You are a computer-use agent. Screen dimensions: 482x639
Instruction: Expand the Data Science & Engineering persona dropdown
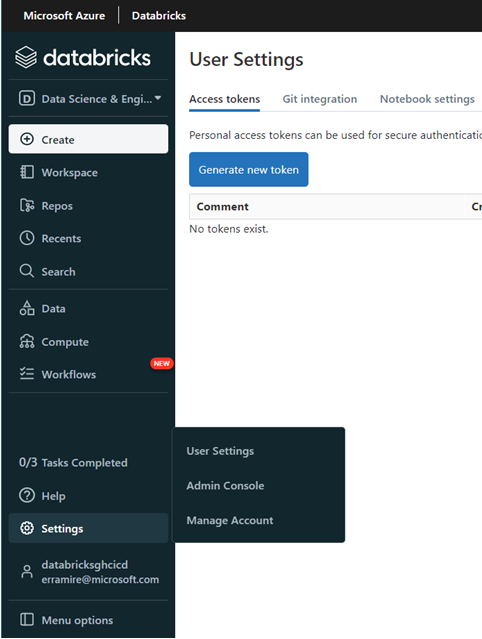[x=89, y=99]
